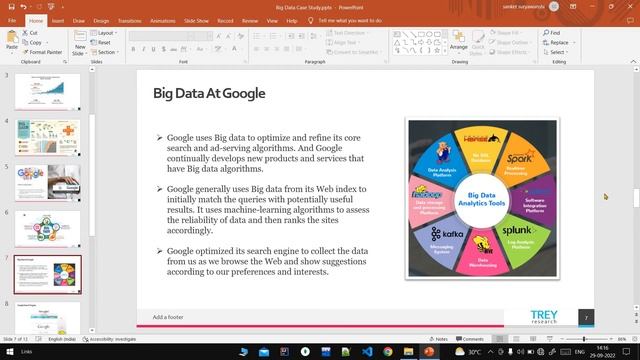Start Slide Show from the status bar icon
Image resolution: width=640 pixels, height=360 pixels.
point(550,339)
